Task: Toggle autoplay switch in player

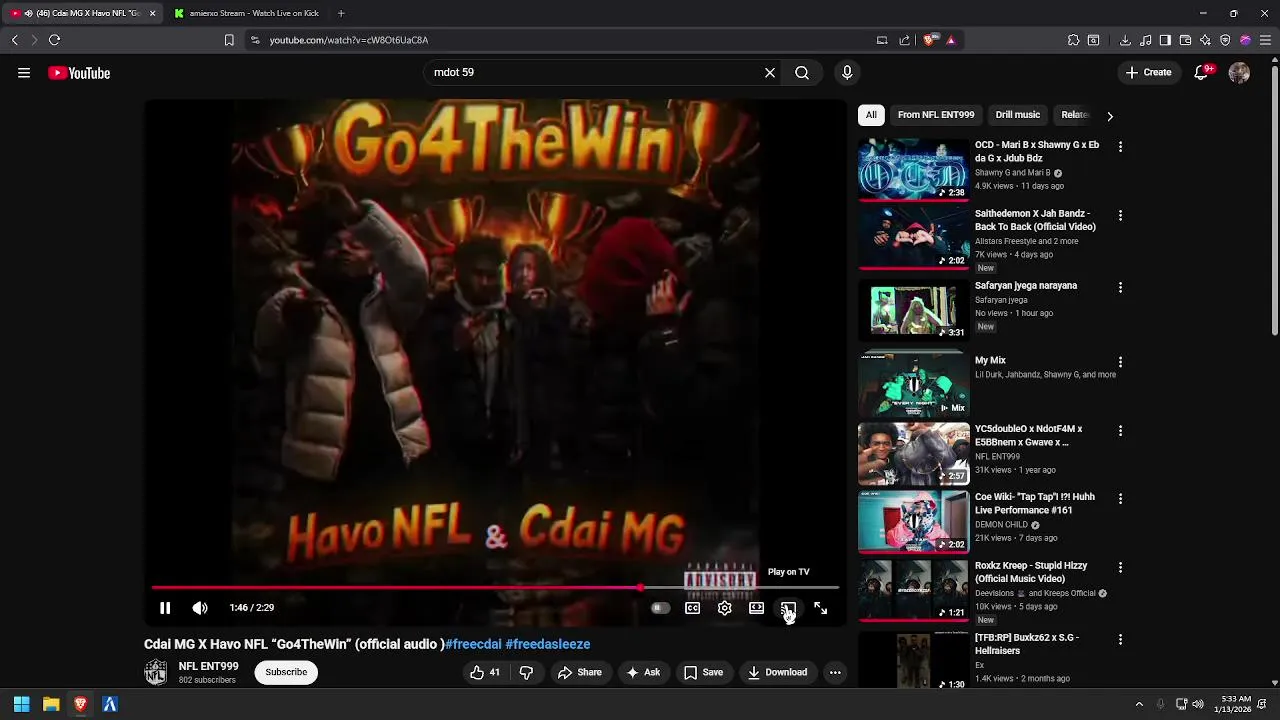Action: [660, 608]
